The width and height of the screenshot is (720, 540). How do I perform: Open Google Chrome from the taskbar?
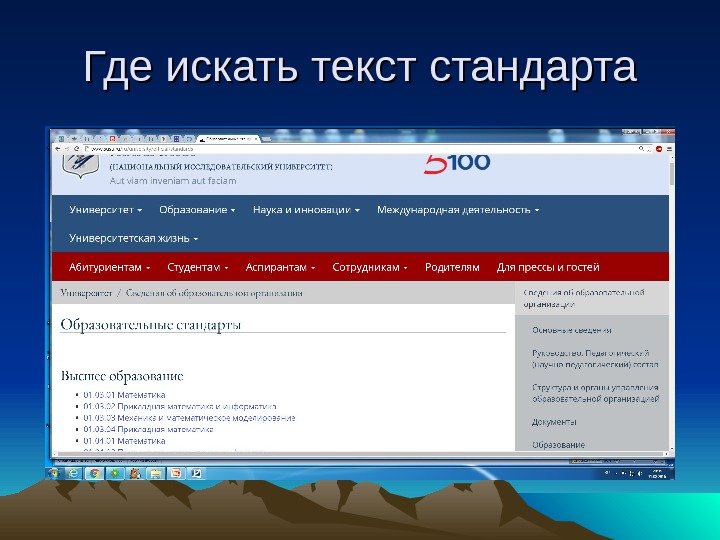[x=95, y=473]
